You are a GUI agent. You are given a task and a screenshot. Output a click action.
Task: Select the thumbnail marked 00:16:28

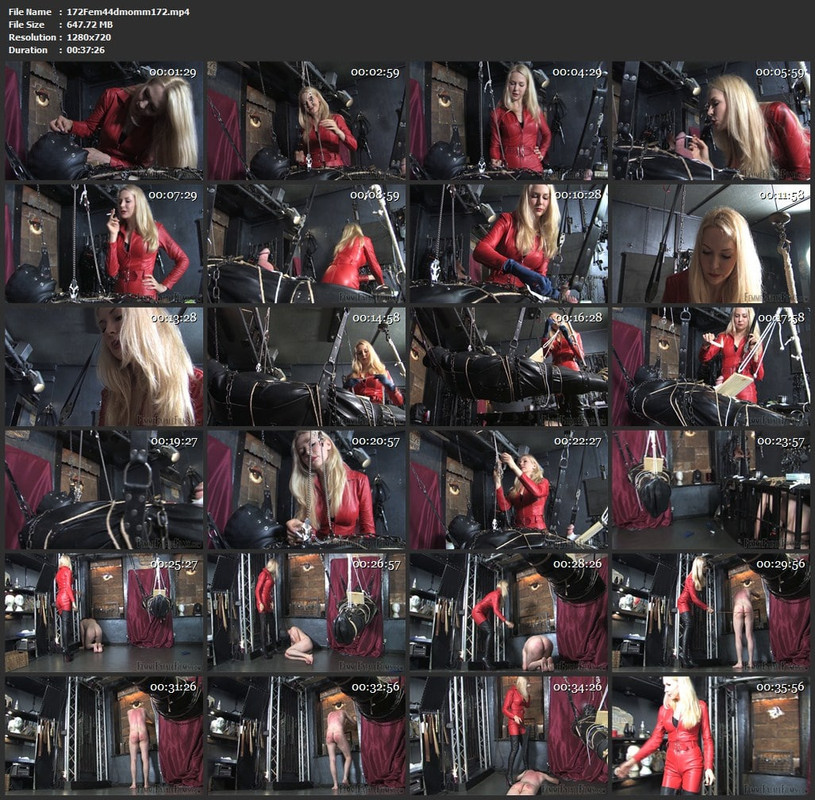pos(508,366)
